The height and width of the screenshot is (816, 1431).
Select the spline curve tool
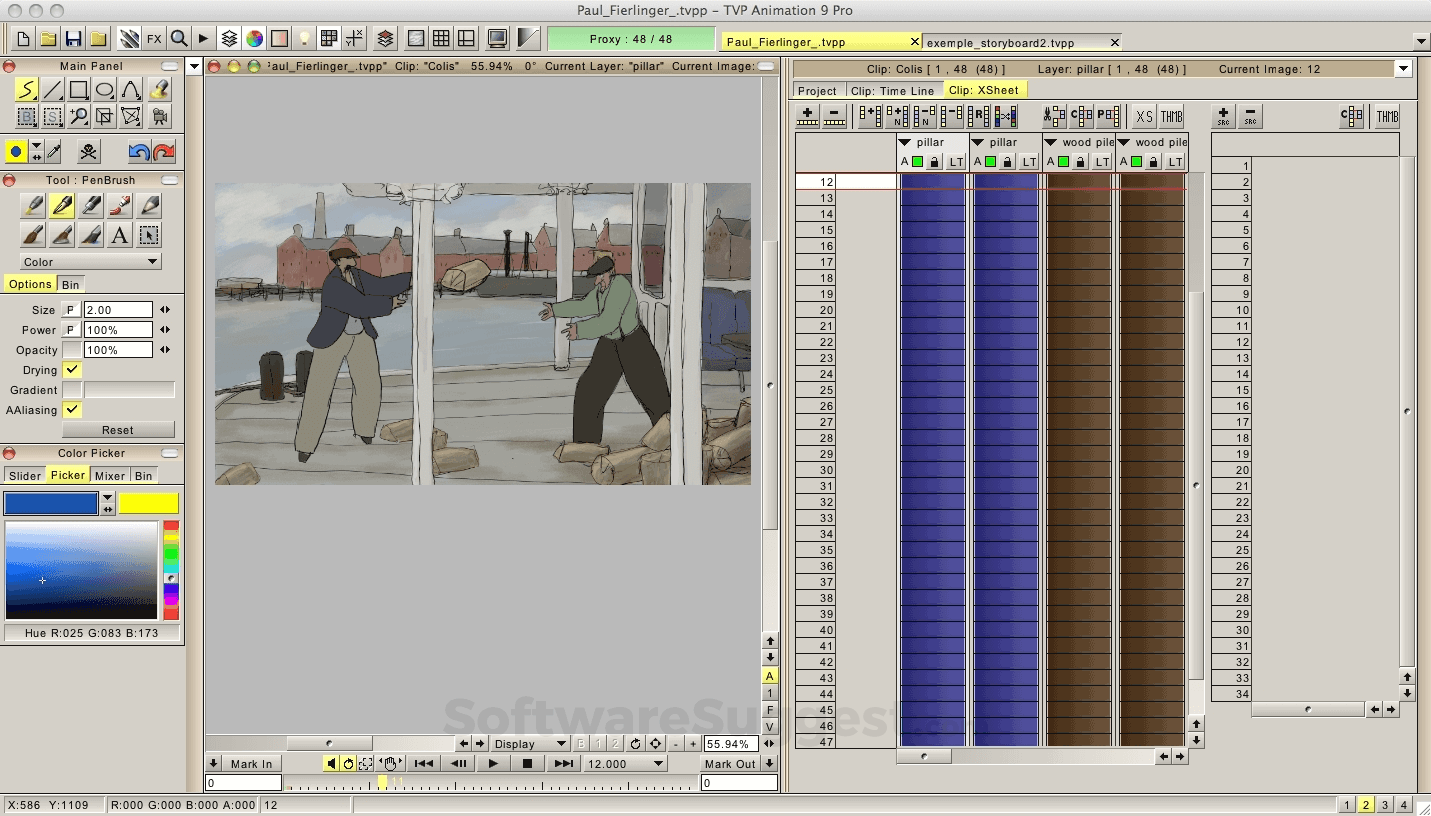131,91
